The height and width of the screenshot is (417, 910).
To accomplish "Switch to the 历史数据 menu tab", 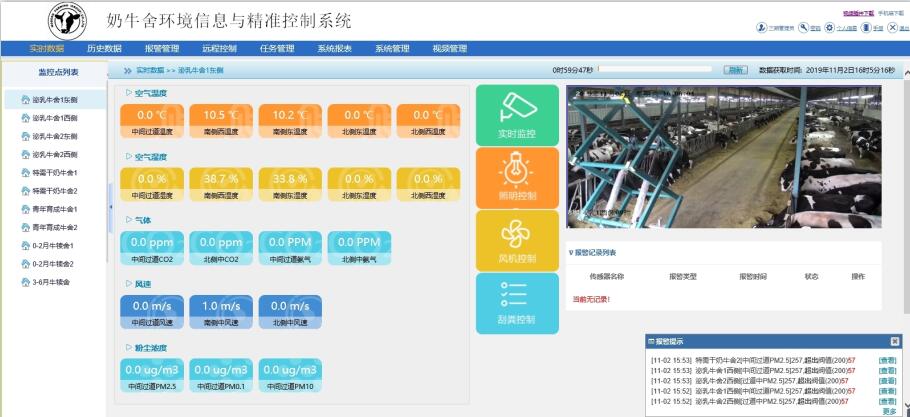I will (104, 48).
